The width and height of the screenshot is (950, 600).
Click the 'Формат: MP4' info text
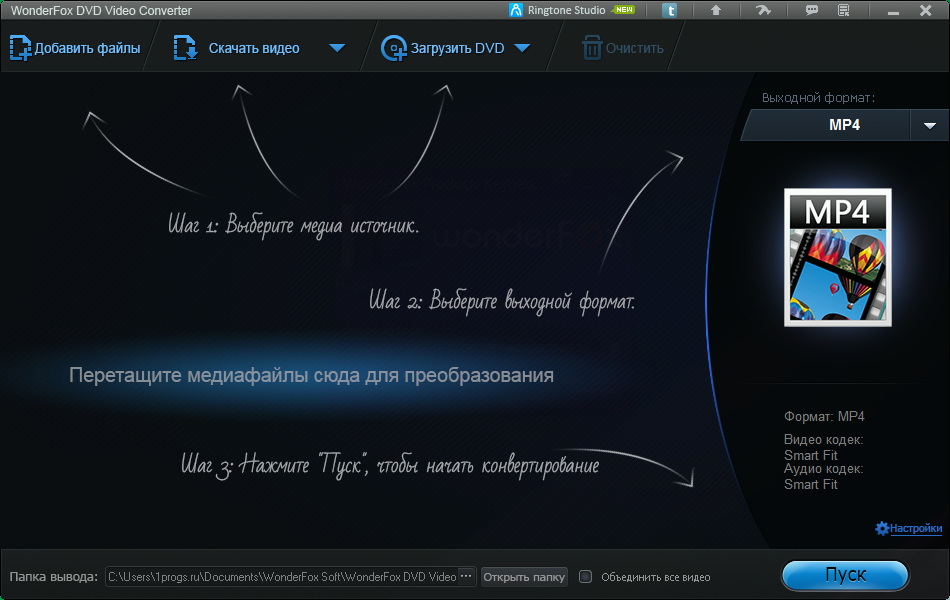point(824,416)
